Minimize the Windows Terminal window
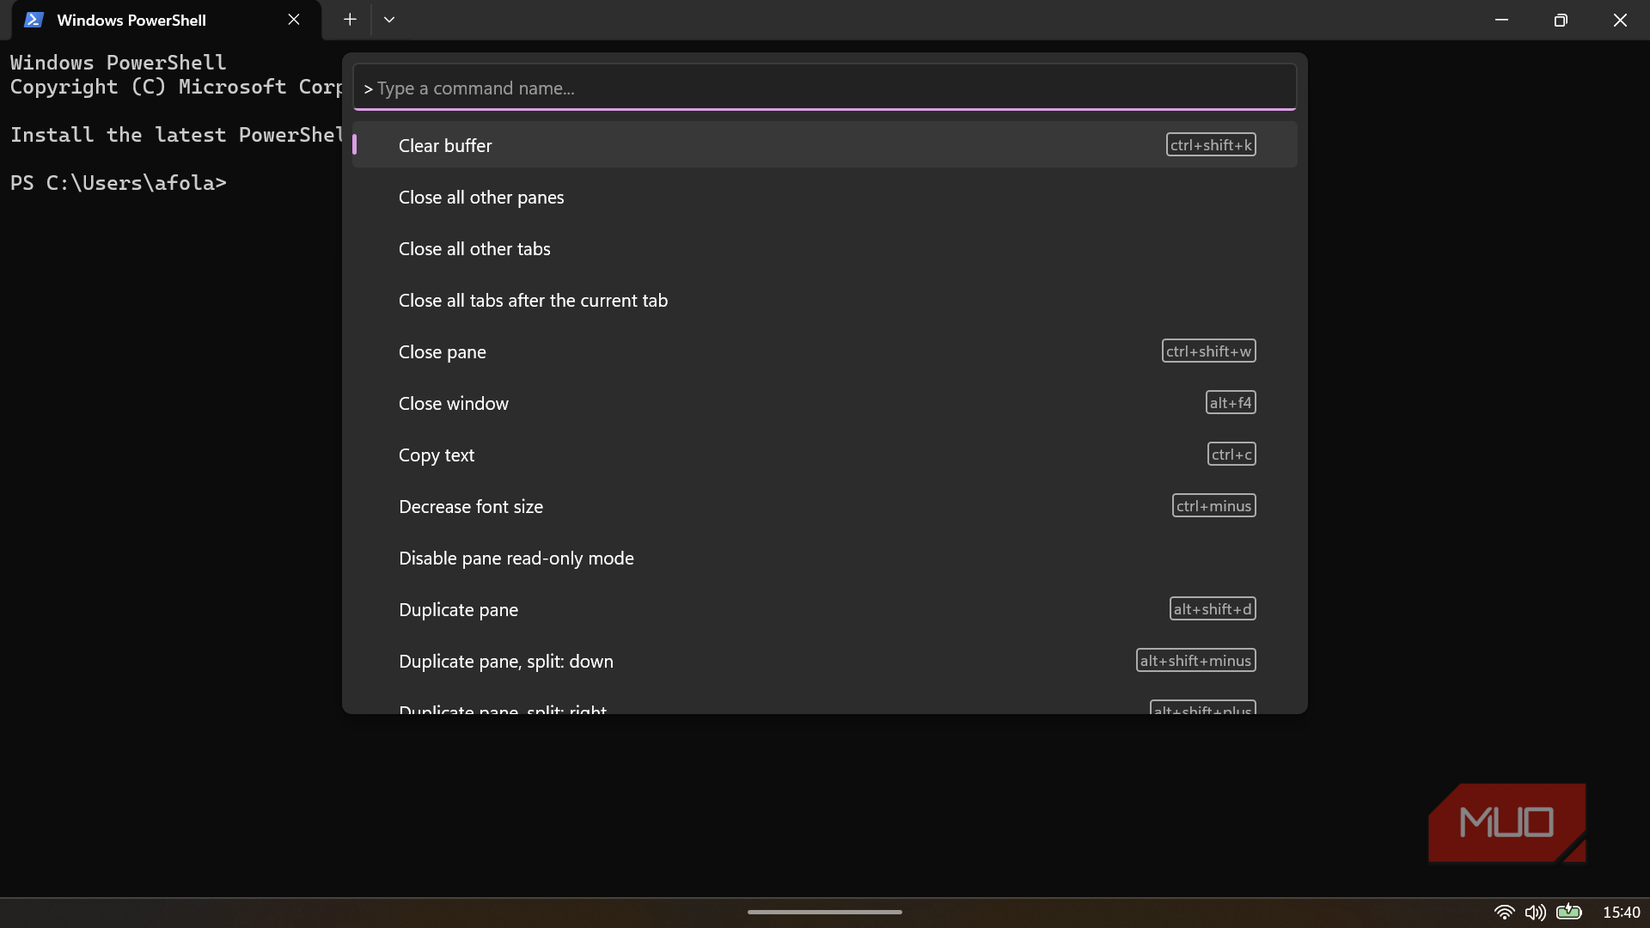1650x928 pixels. (x=1501, y=20)
